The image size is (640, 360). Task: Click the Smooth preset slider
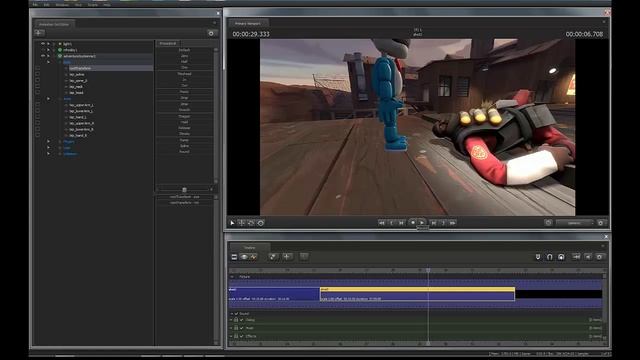(x=184, y=110)
